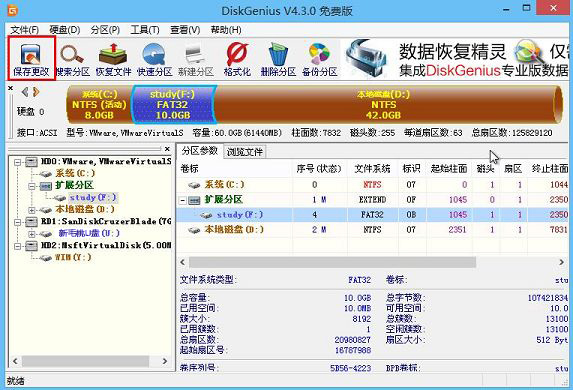This screenshot has width=573, height=390.
Task: Expand the 新毛桃U盘 (U:) tree node
Action: 32,234
